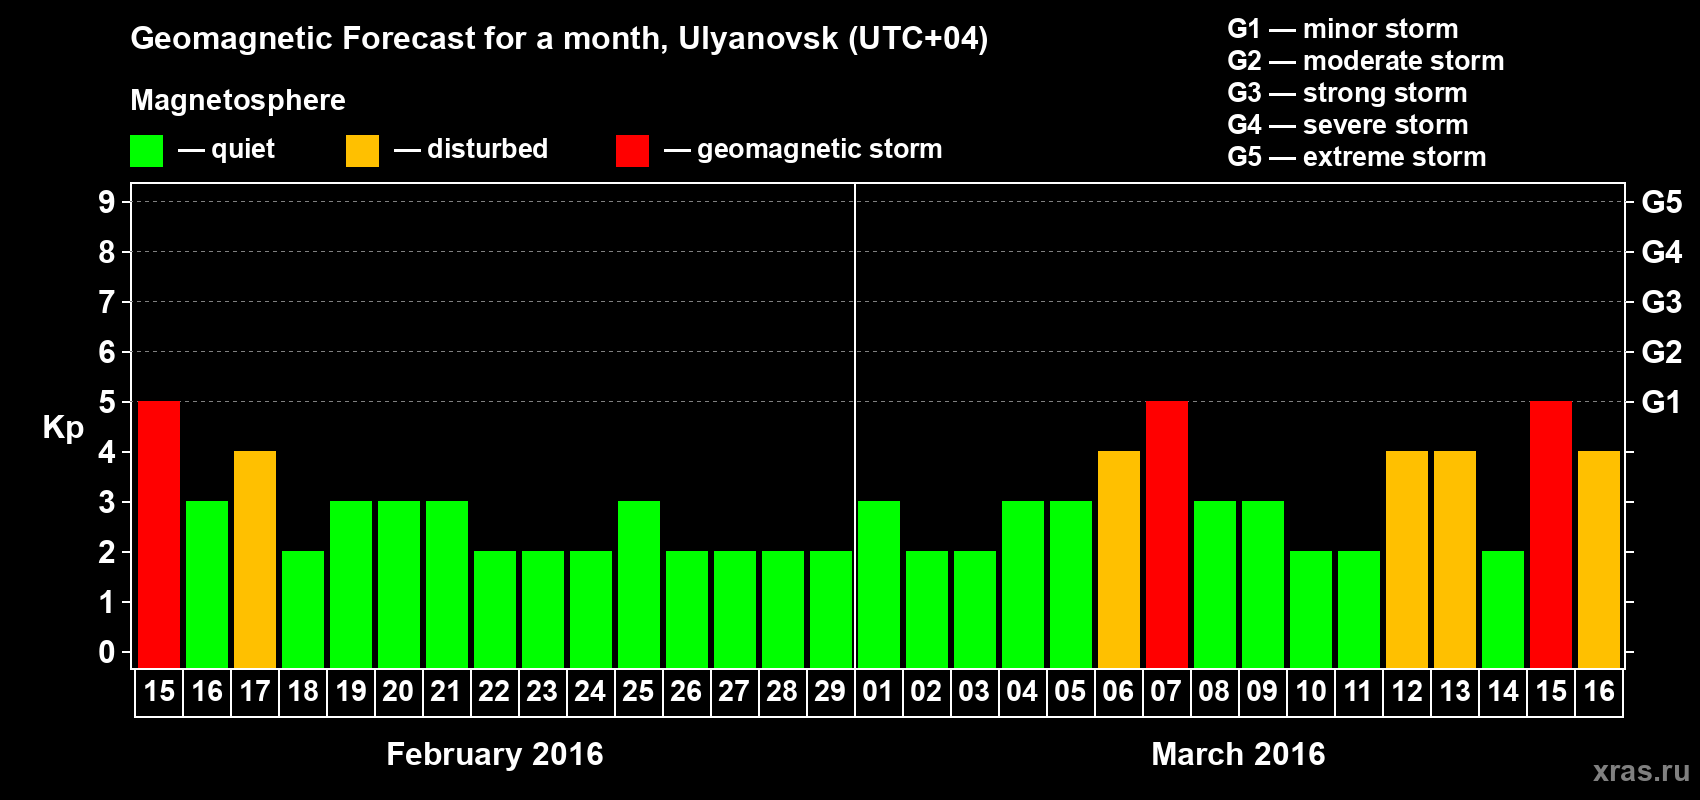Viewport: 1700px width, 800px height.
Task: Click the 'March 2016' month label
Action: (1238, 754)
